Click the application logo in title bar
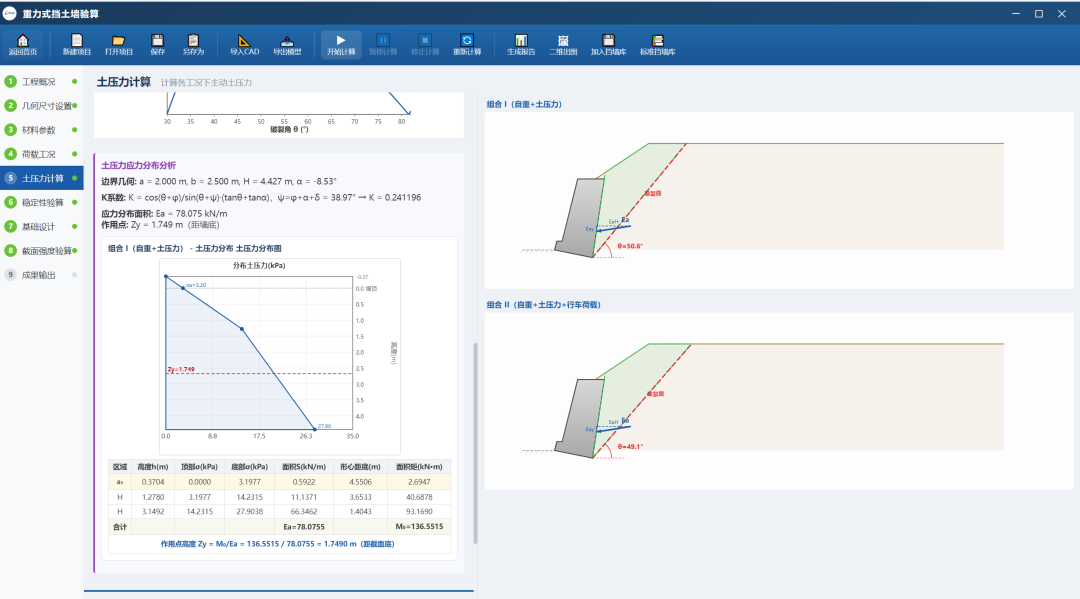1080x599 pixels. coord(10,13)
